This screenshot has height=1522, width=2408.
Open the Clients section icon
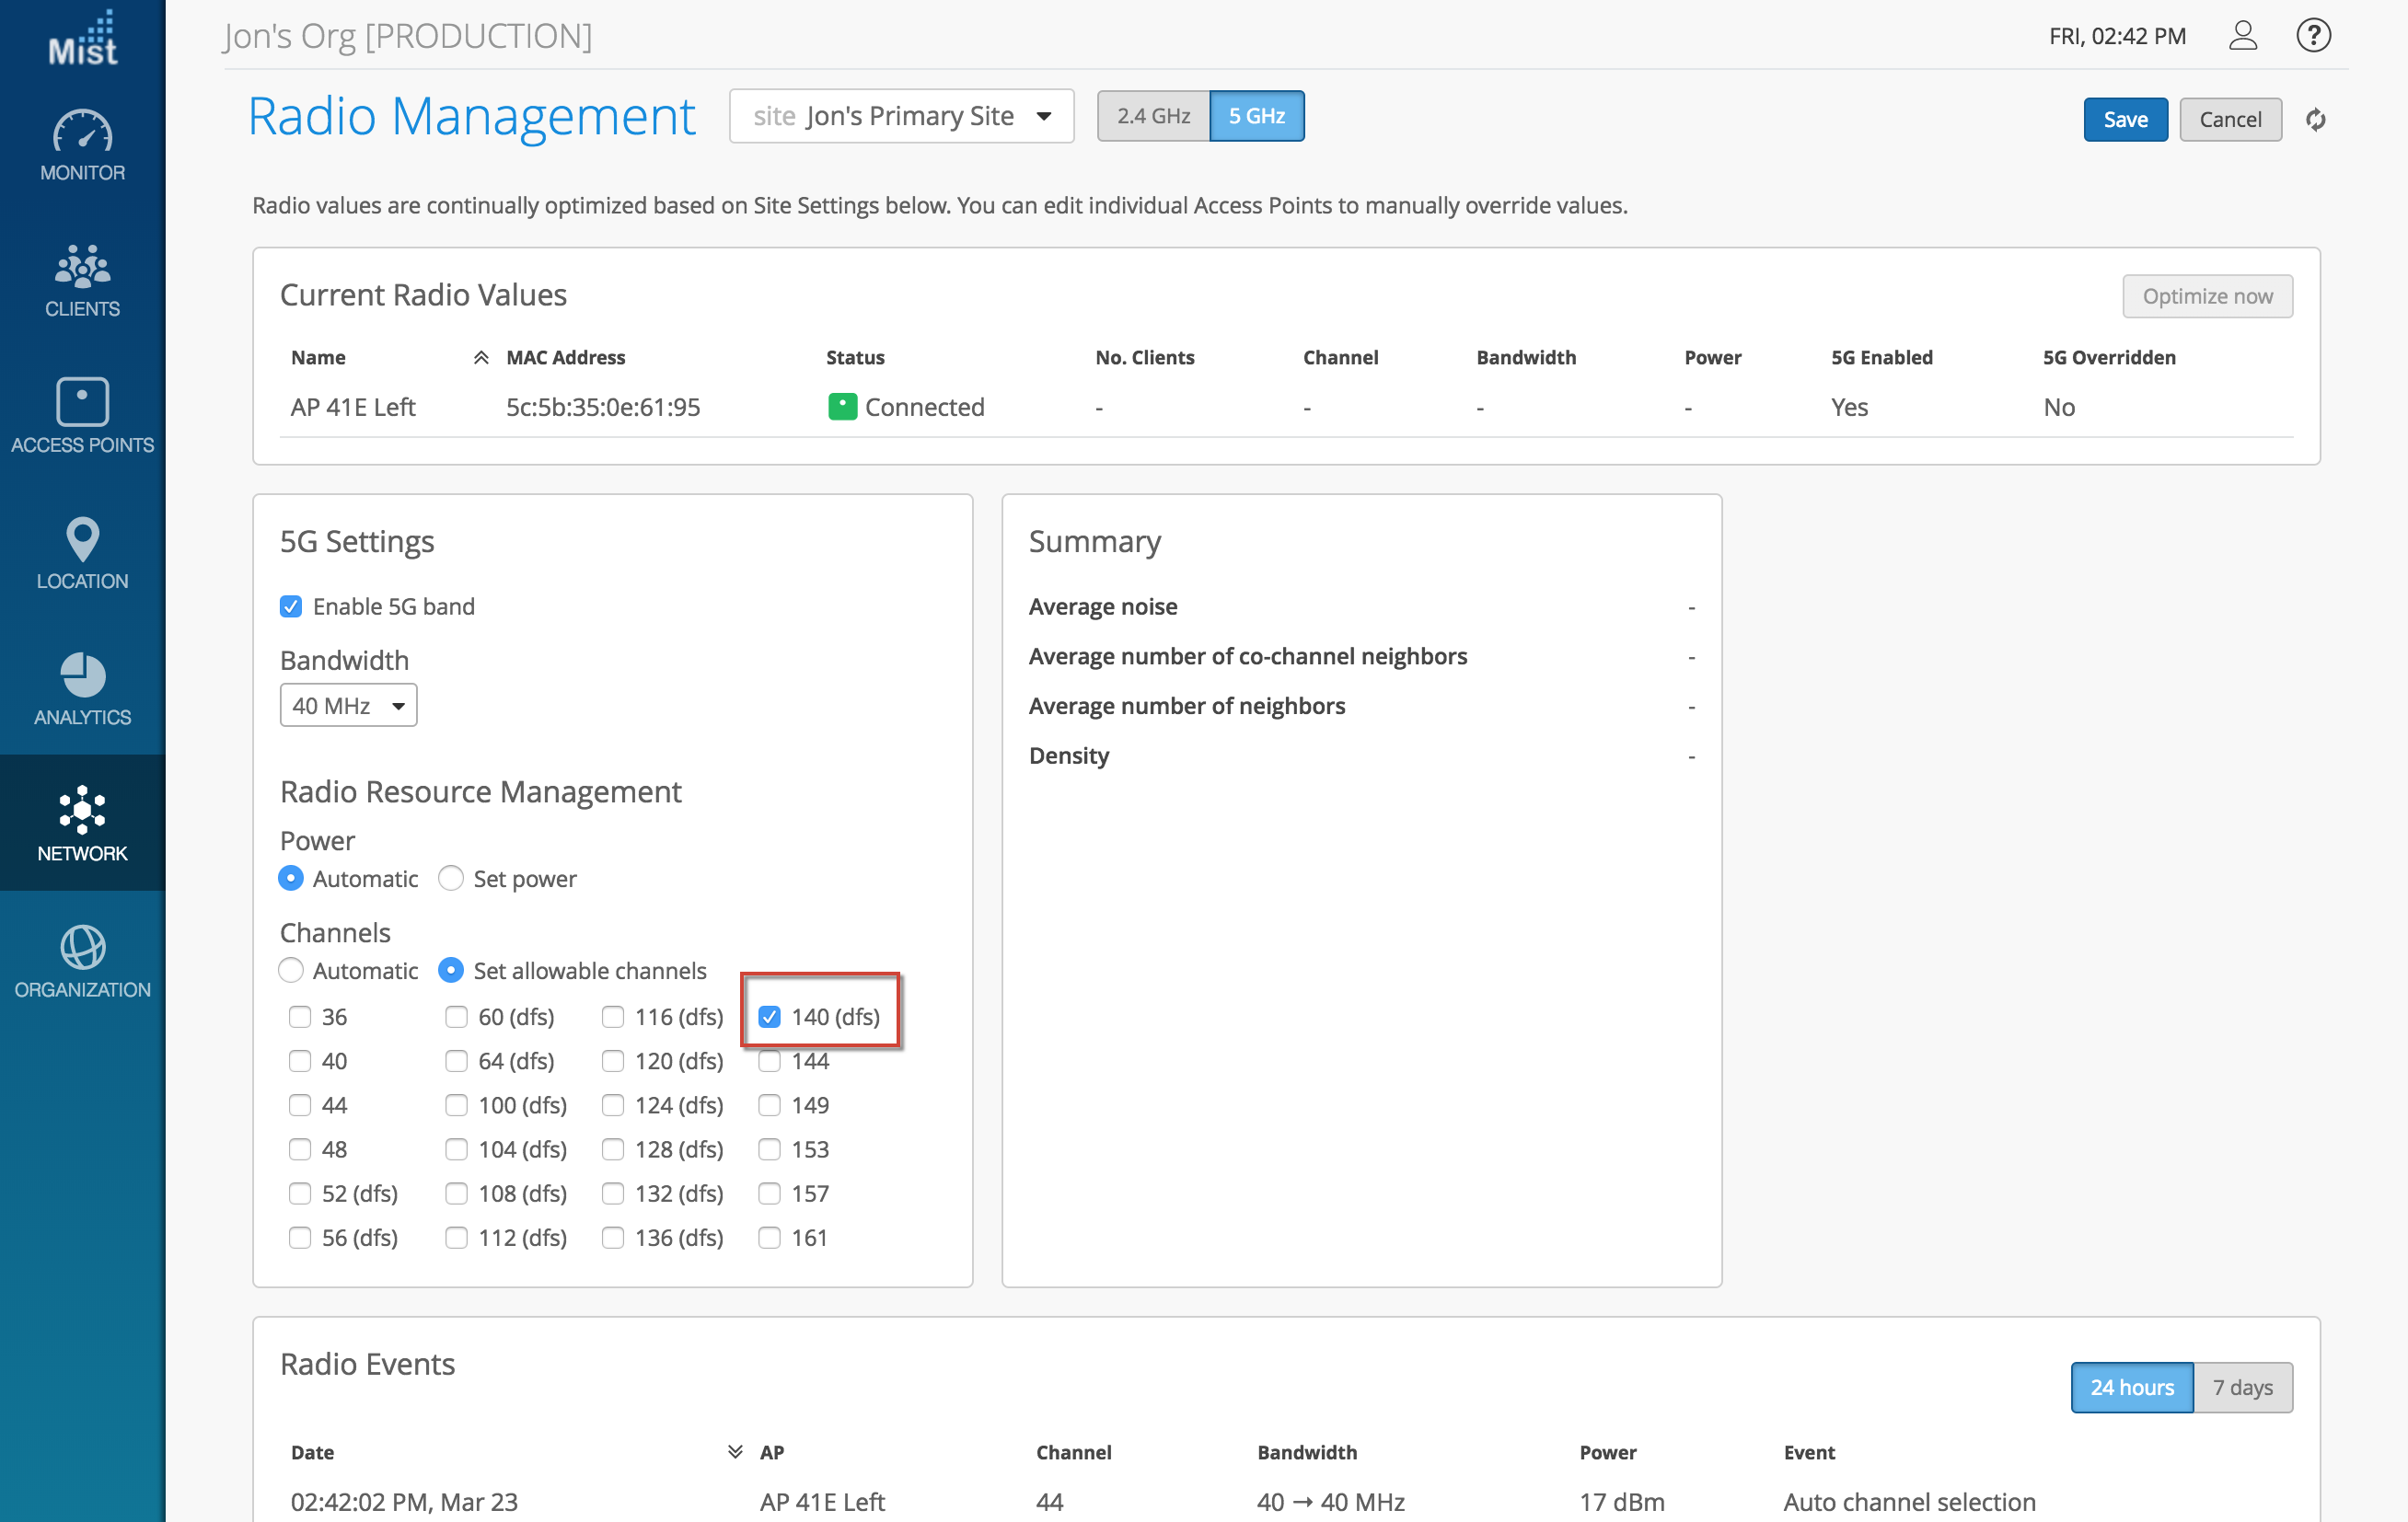pyautogui.click(x=82, y=267)
